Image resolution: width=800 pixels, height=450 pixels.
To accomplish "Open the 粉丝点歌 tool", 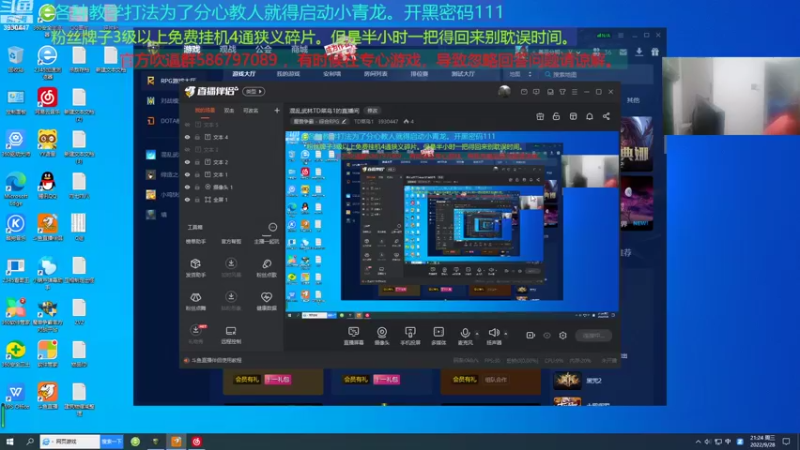I will [266, 267].
